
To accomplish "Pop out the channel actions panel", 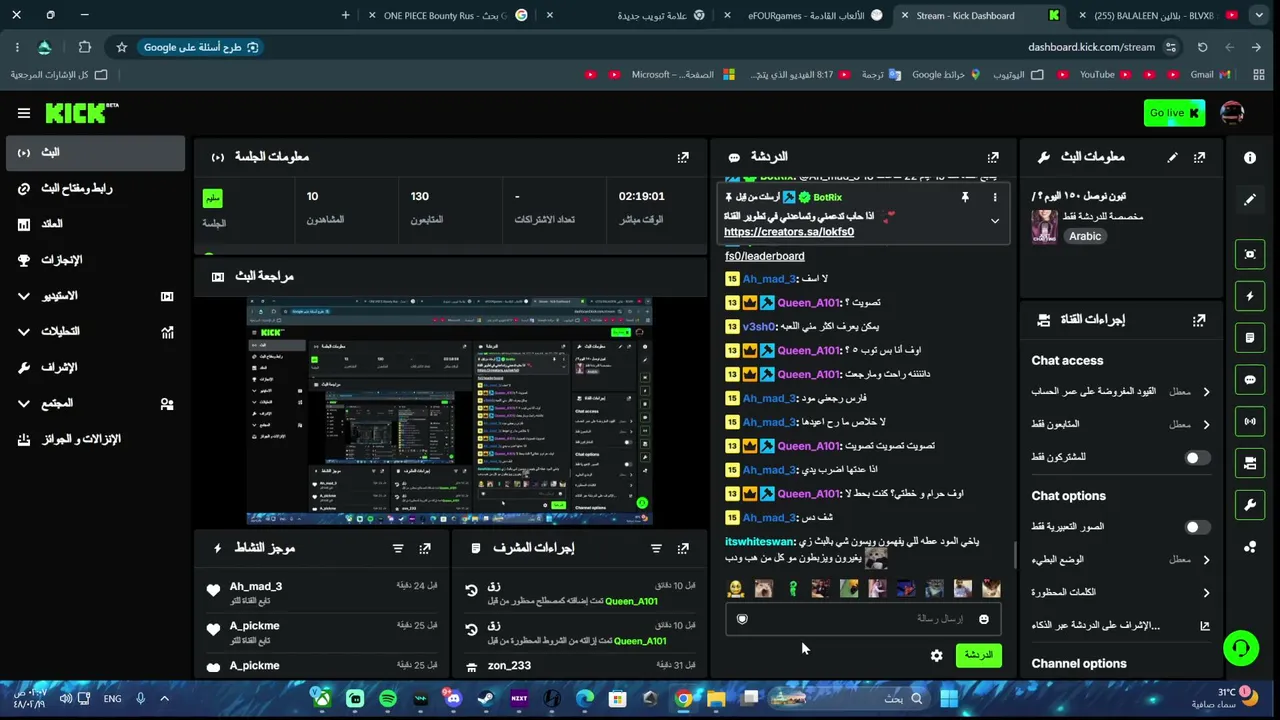I will pyautogui.click(x=1199, y=320).
